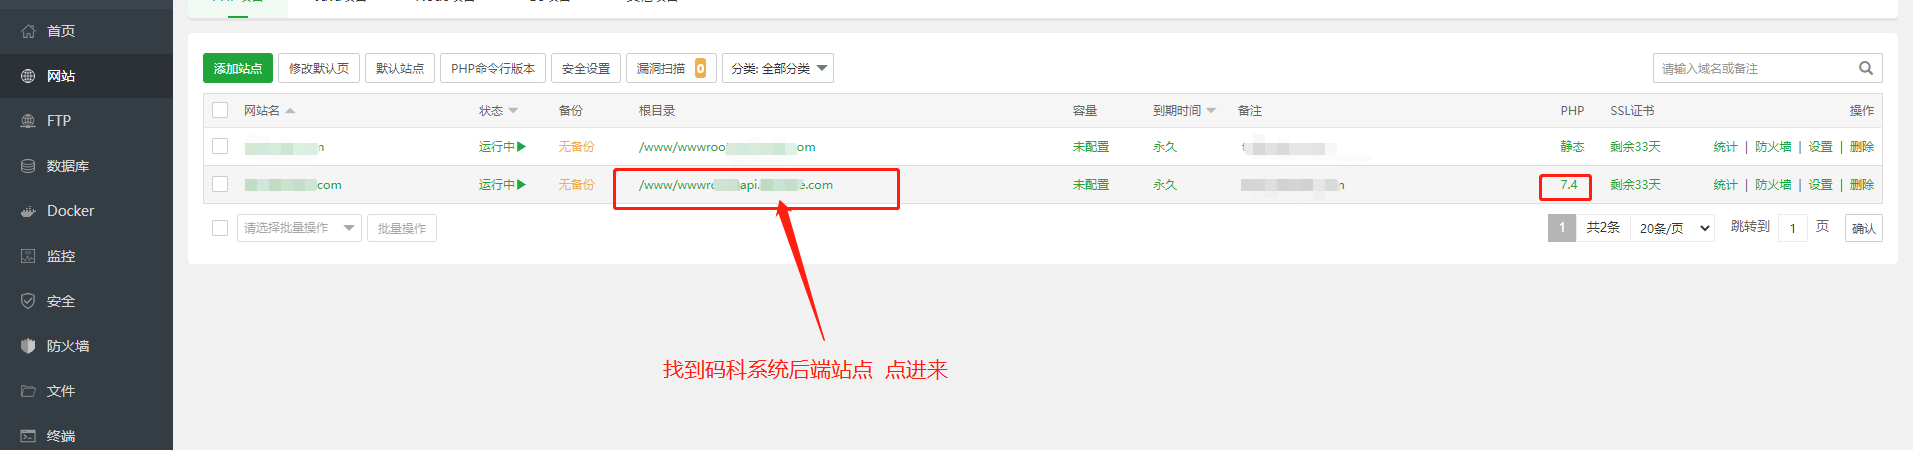The image size is (1913, 450).
Task: Click 删除 for the first site
Action: [x=1862, y=147]
